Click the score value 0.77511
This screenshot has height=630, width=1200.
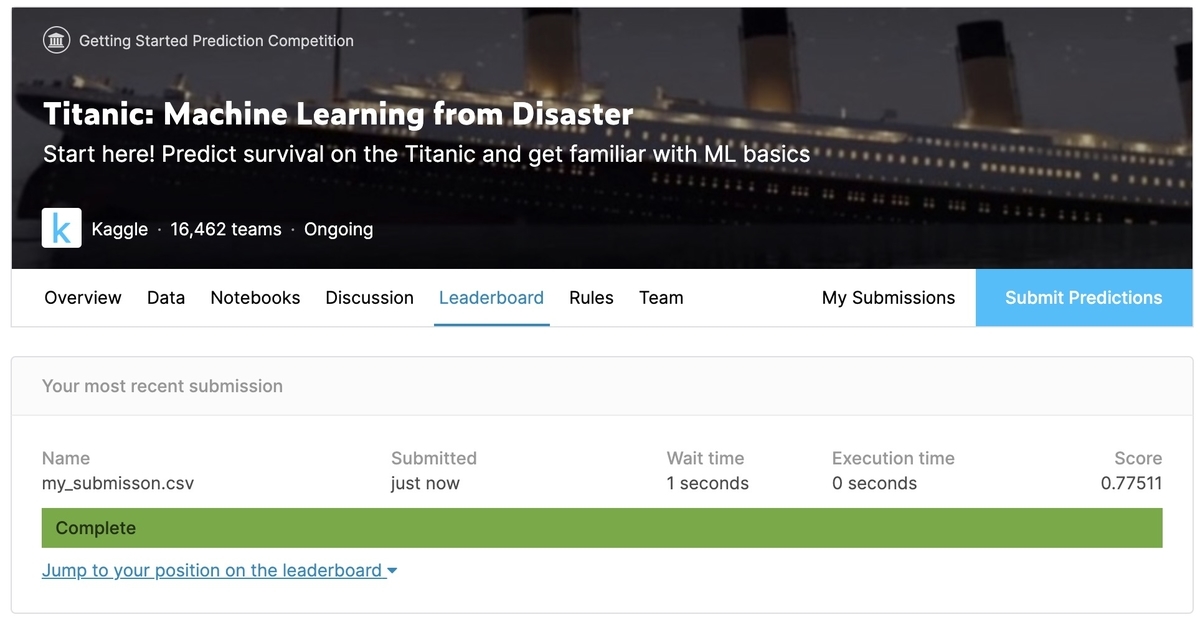pos(1131,483)
